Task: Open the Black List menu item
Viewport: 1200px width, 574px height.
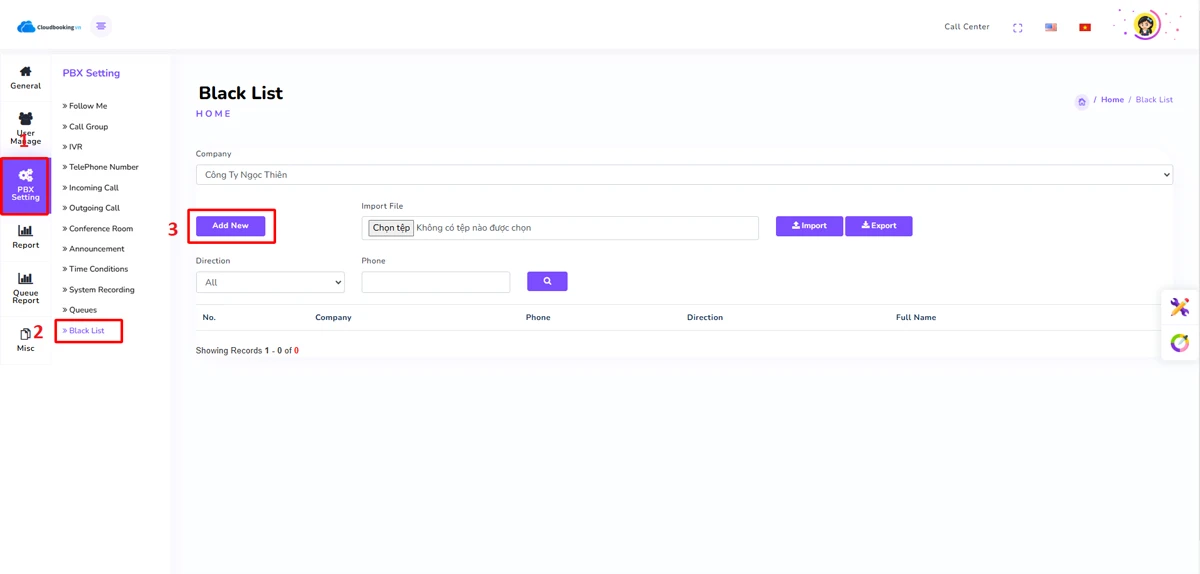Action: (x=87, y=331)
